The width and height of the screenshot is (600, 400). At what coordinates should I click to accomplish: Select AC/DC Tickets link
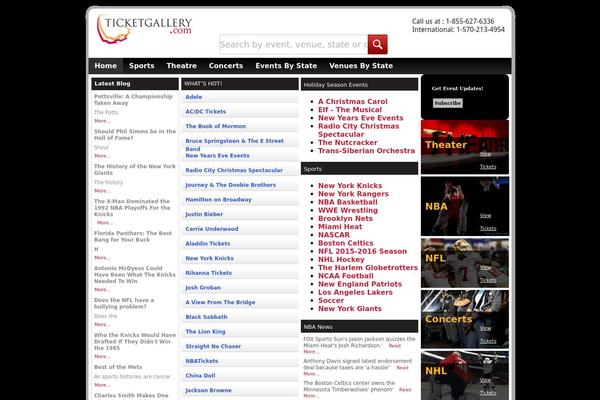pos(205,111)
